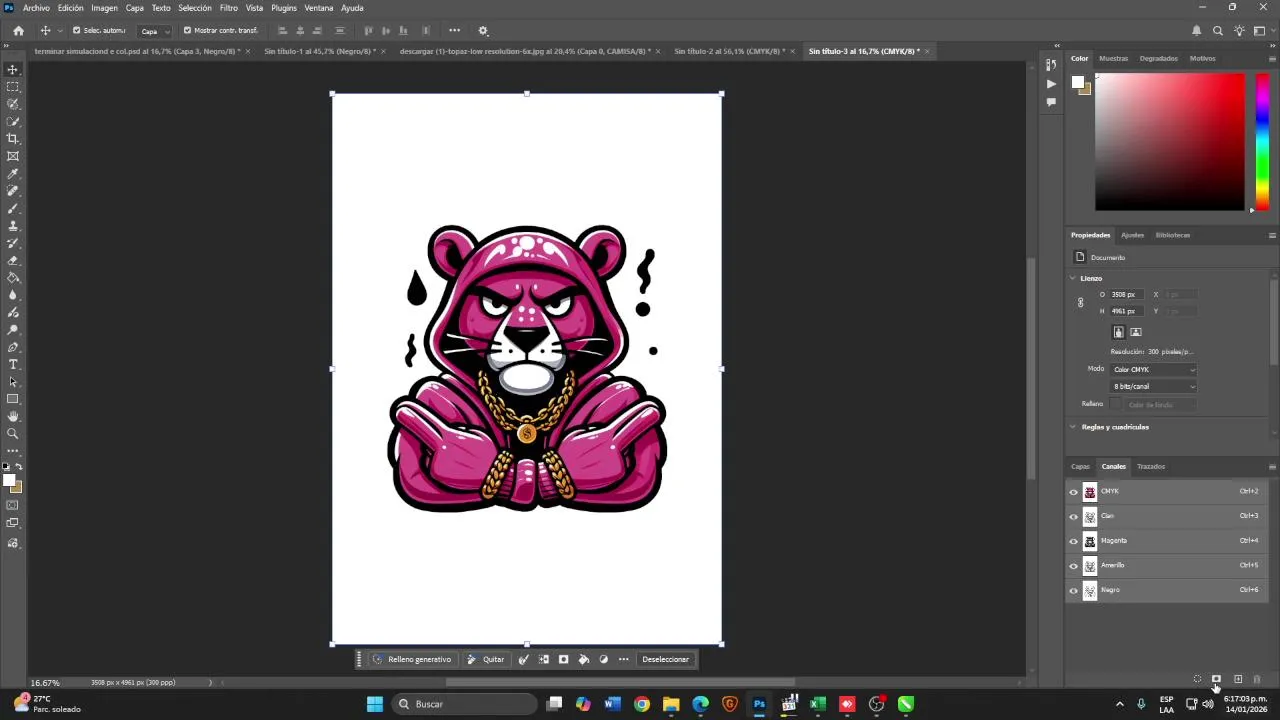Open Color panel flyout menu
Screen dimensions: 1280x720
(1272, 58)
